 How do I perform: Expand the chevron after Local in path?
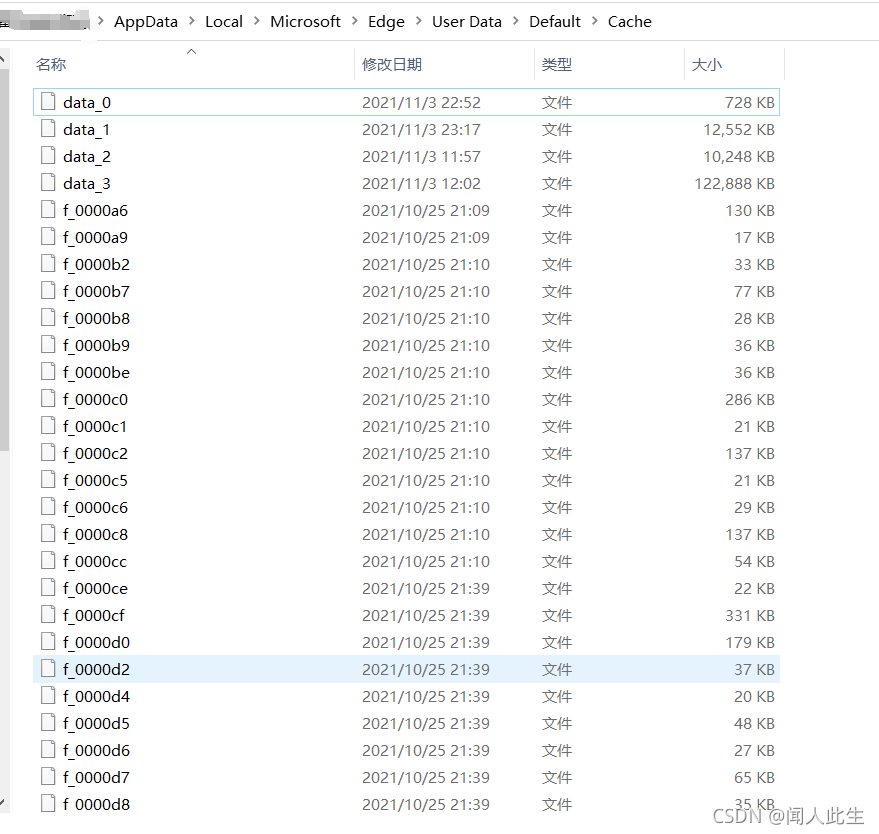pyautogui.click(x=257, y=21)
